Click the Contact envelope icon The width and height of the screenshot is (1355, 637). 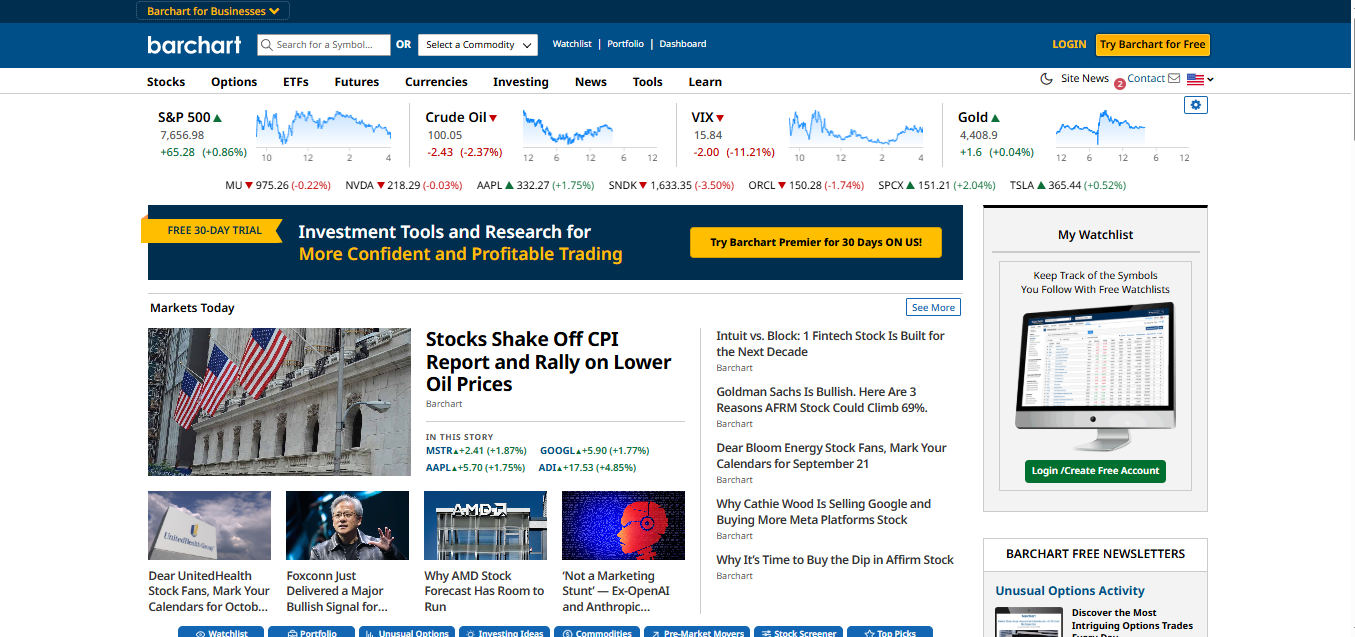coord(1174,79)
